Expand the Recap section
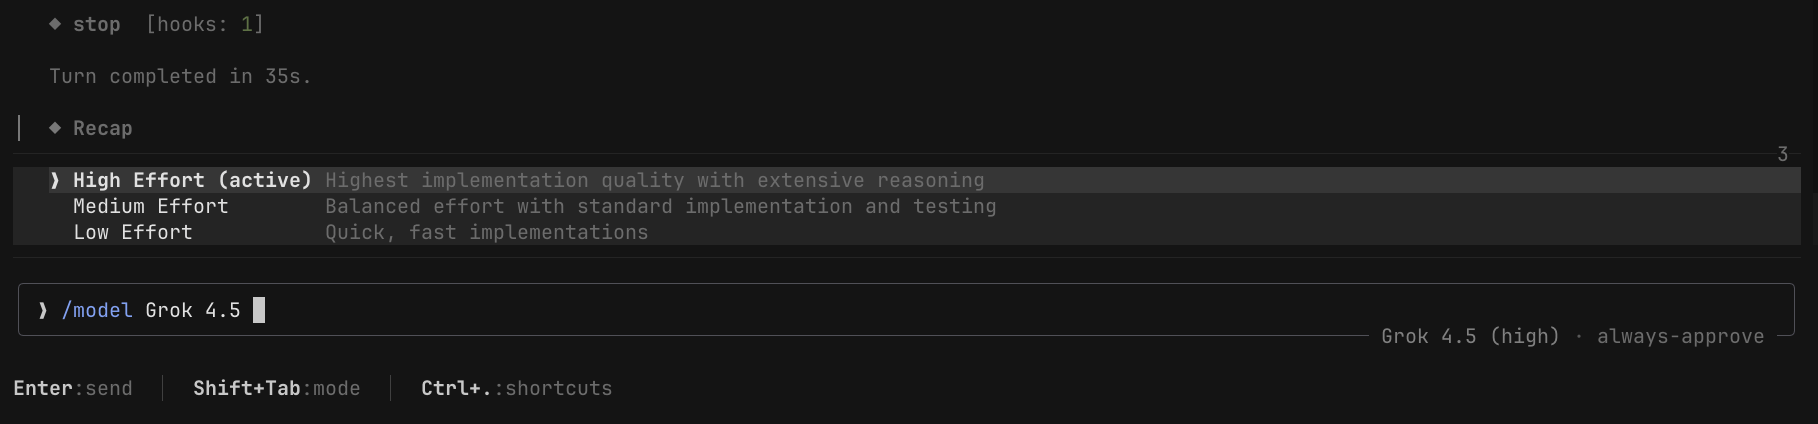Image resolution: width=1818 pixels, height=424 pixels. pos(102,128)
